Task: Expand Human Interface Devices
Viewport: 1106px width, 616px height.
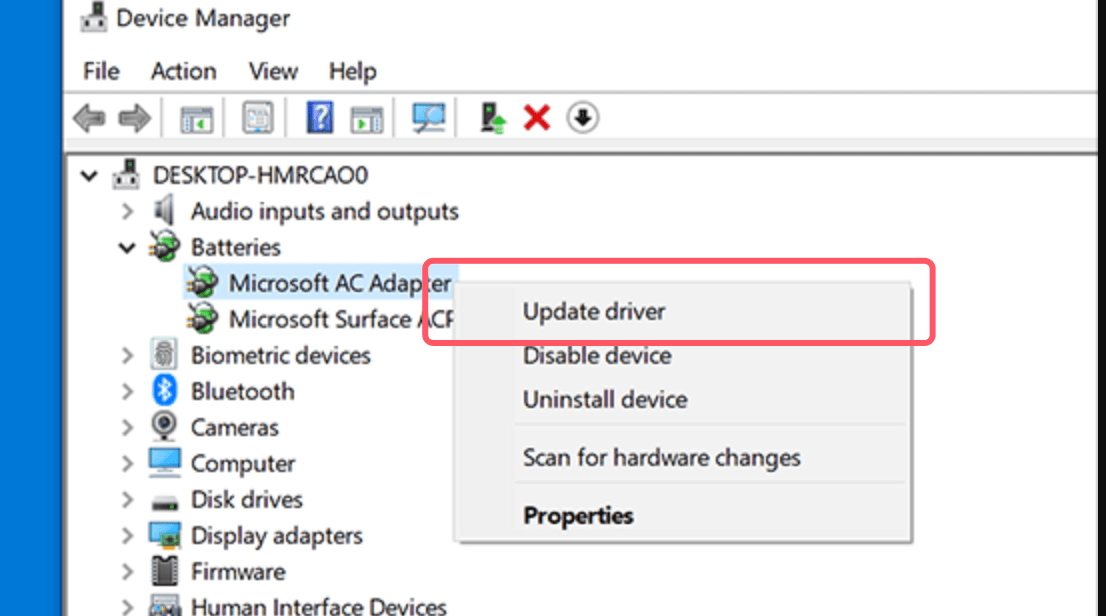Action: pyautogui.click(x=127, y=604)
